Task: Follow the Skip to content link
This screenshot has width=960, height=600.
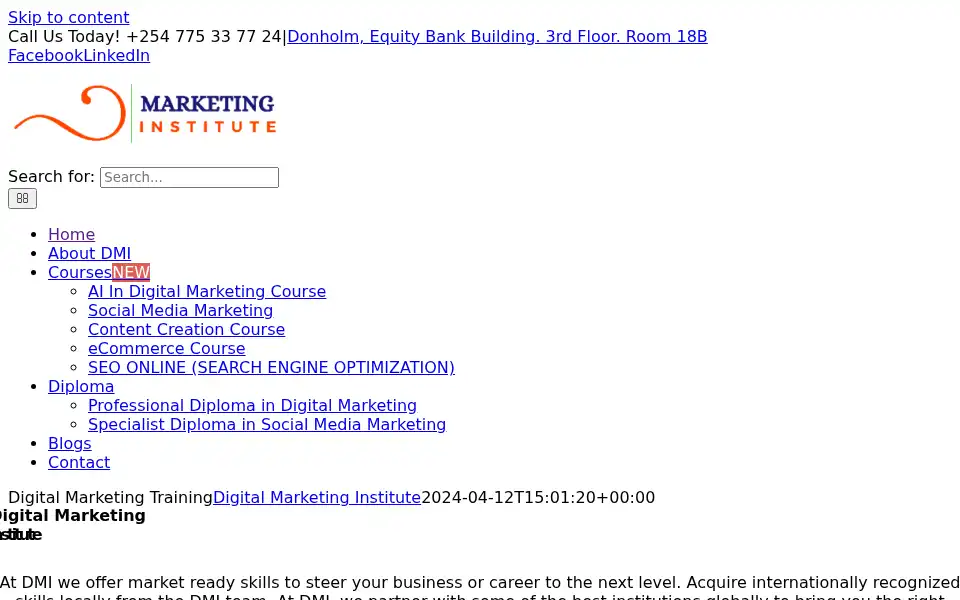Action: click(x=69, y=17)
